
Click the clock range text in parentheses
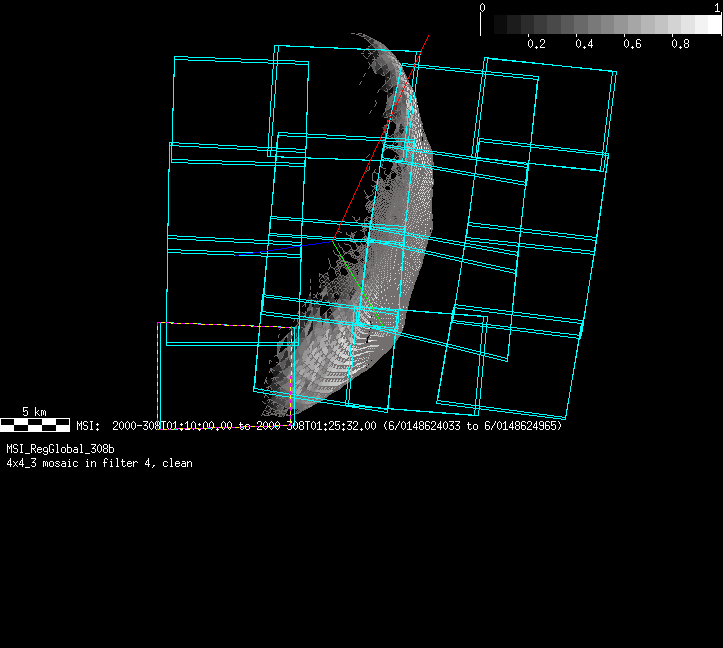473,426
